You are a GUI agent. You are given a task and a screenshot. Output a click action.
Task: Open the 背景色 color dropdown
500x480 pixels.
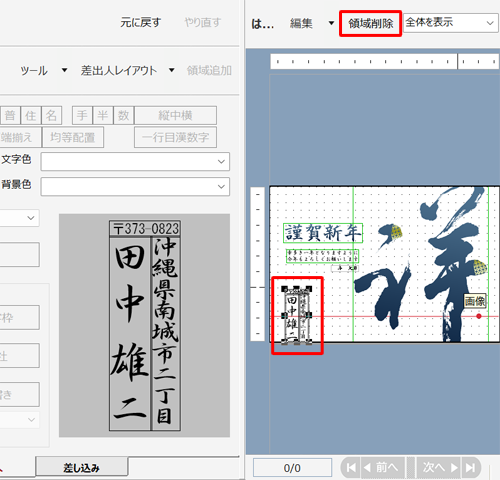tap(135, 186)
